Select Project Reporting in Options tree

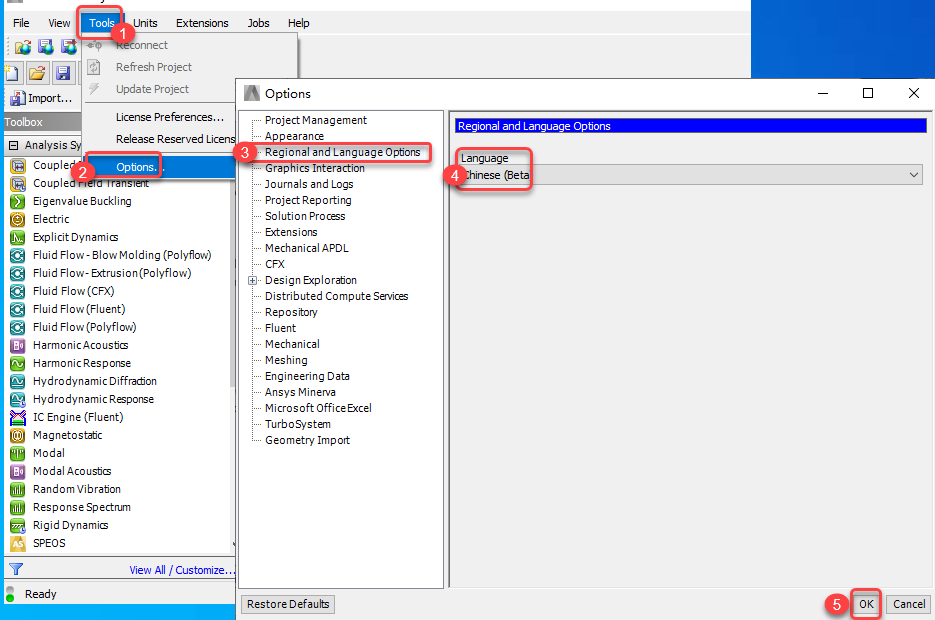pyautogui.click(x=308, y=200)
